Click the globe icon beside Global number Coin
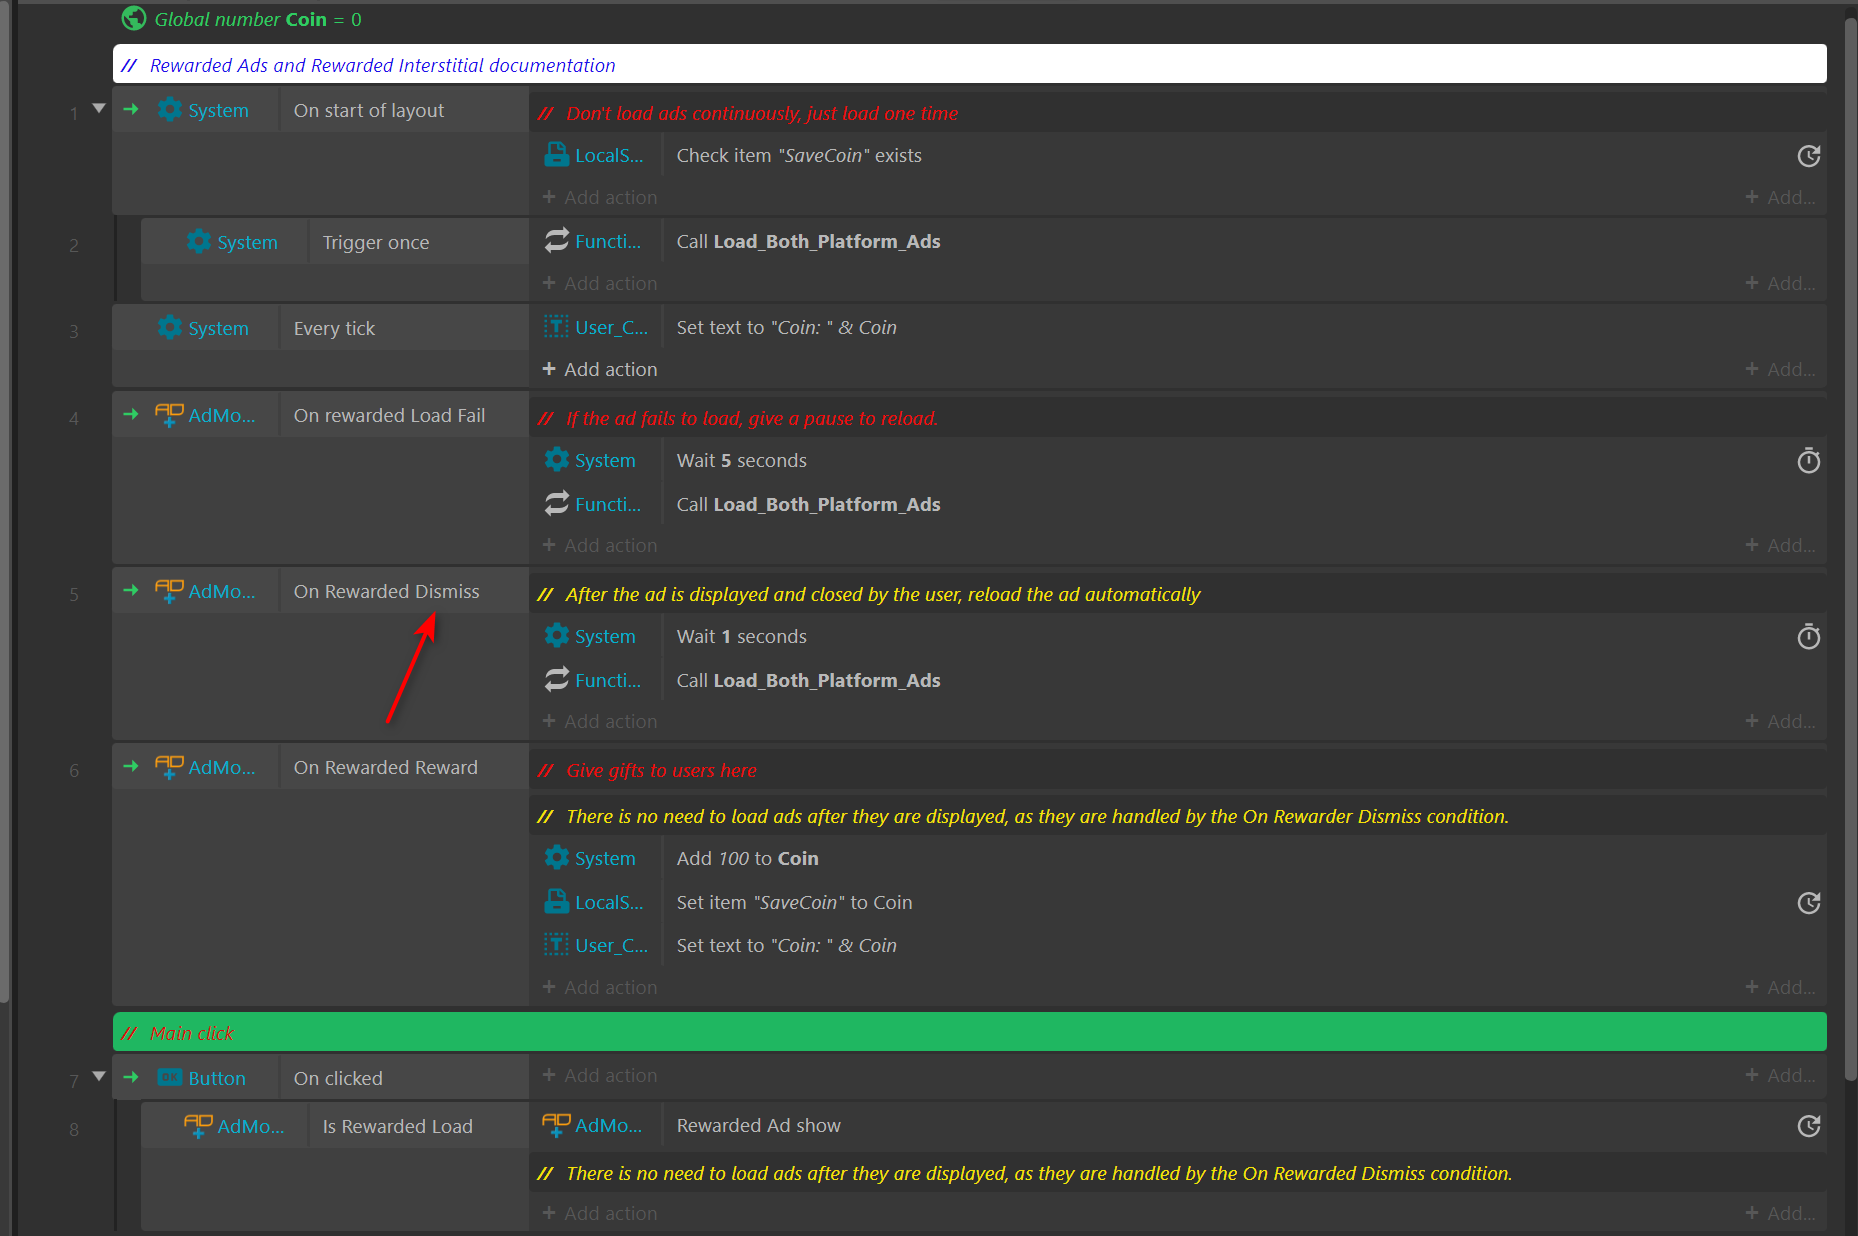The height and width of the screenshot is (1236, 1858). 133,19
